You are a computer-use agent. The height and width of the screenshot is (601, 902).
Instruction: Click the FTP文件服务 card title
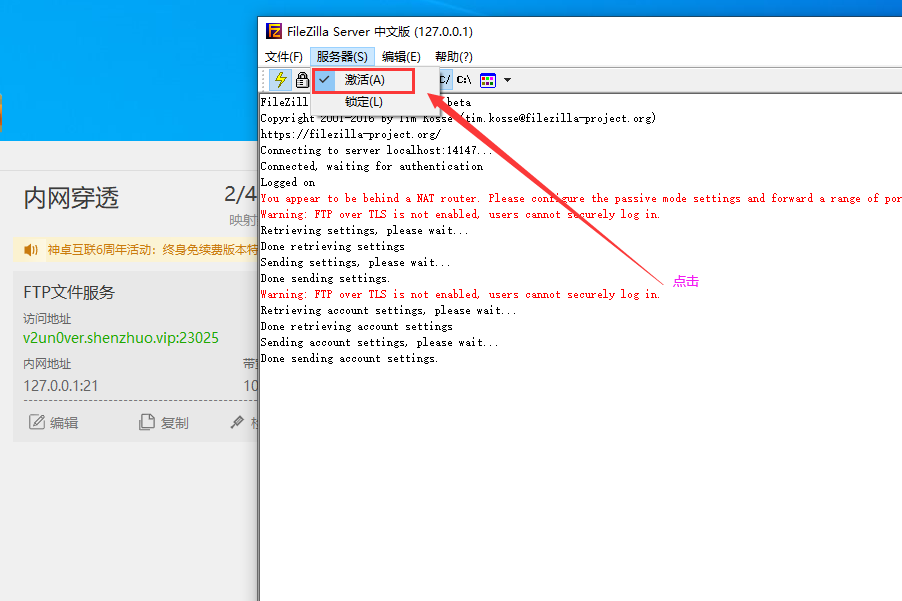pyautogui.click(x=69, y=292)
